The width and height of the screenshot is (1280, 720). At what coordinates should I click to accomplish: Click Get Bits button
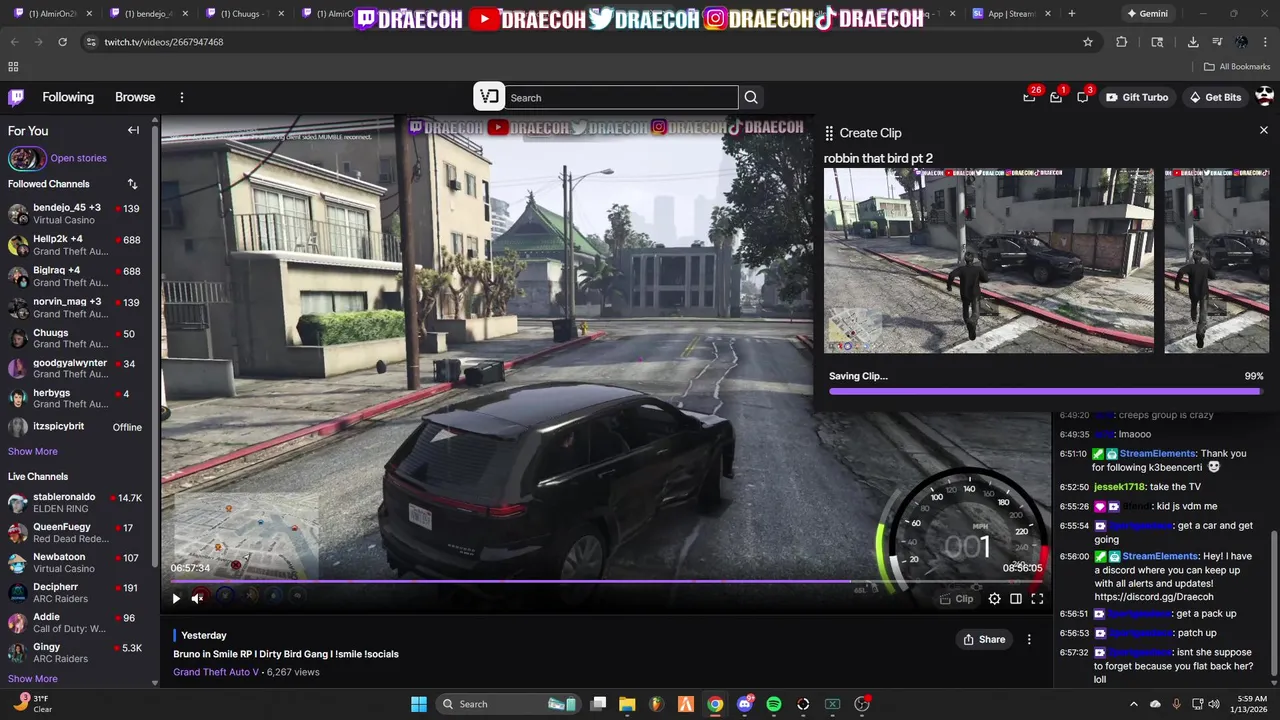point(1215,97)
